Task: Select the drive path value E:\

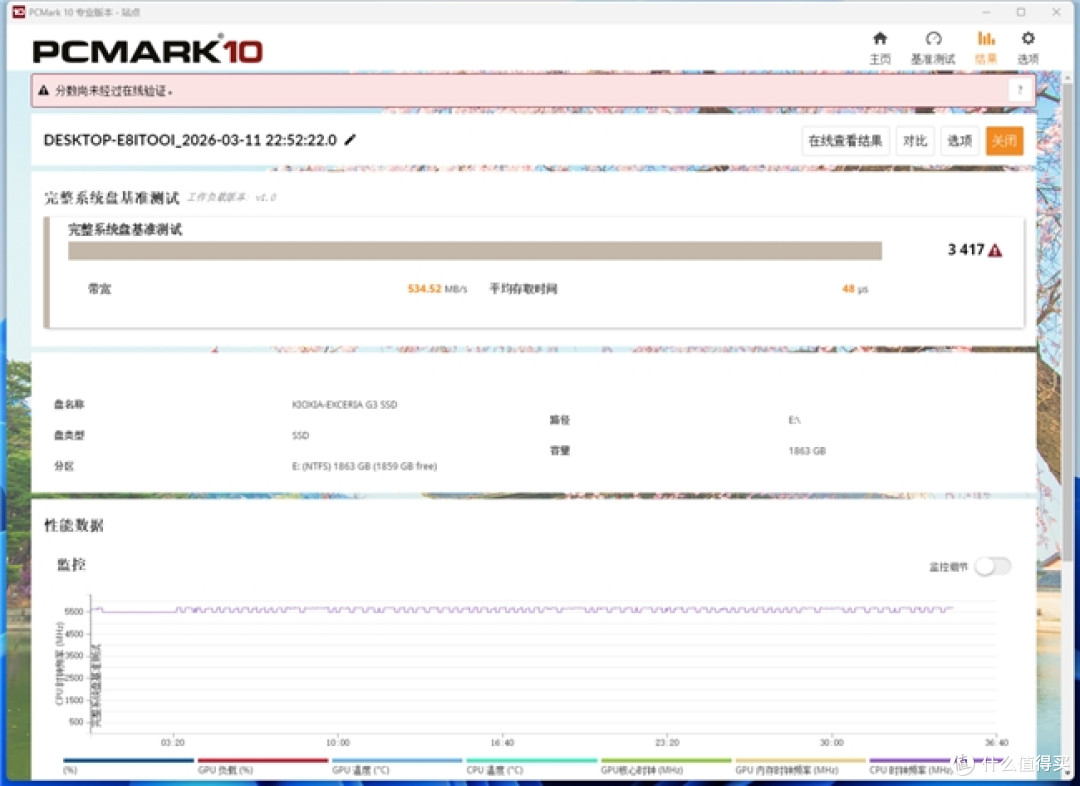Action: click(x=794, y=420)
